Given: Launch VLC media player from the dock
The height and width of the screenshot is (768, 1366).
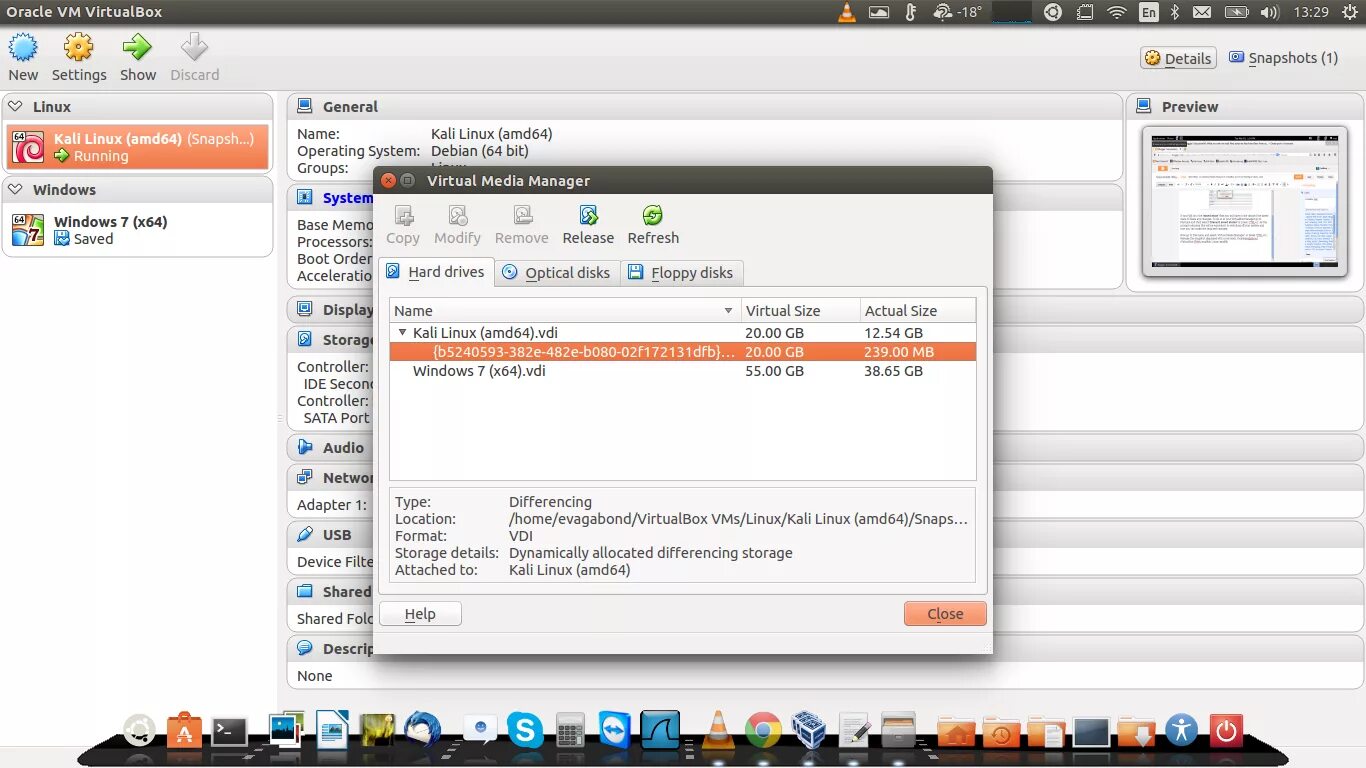Looking at the screenshot, I should (x=717, y=730).
